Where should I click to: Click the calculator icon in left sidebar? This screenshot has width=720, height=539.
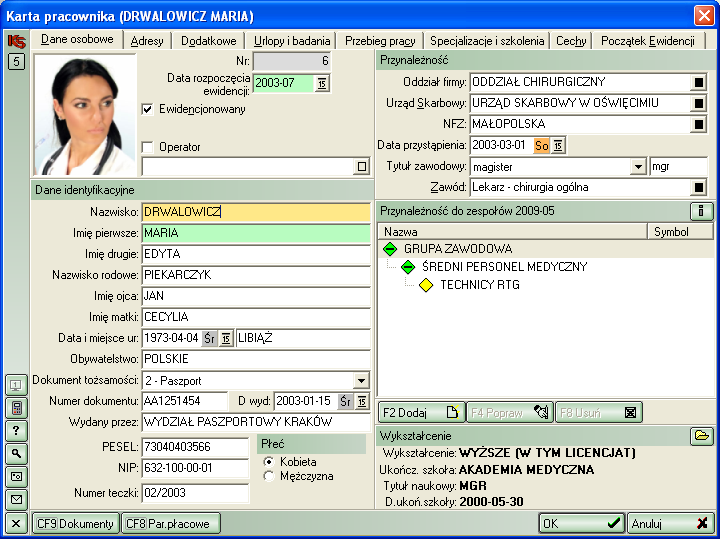(16, 407)
